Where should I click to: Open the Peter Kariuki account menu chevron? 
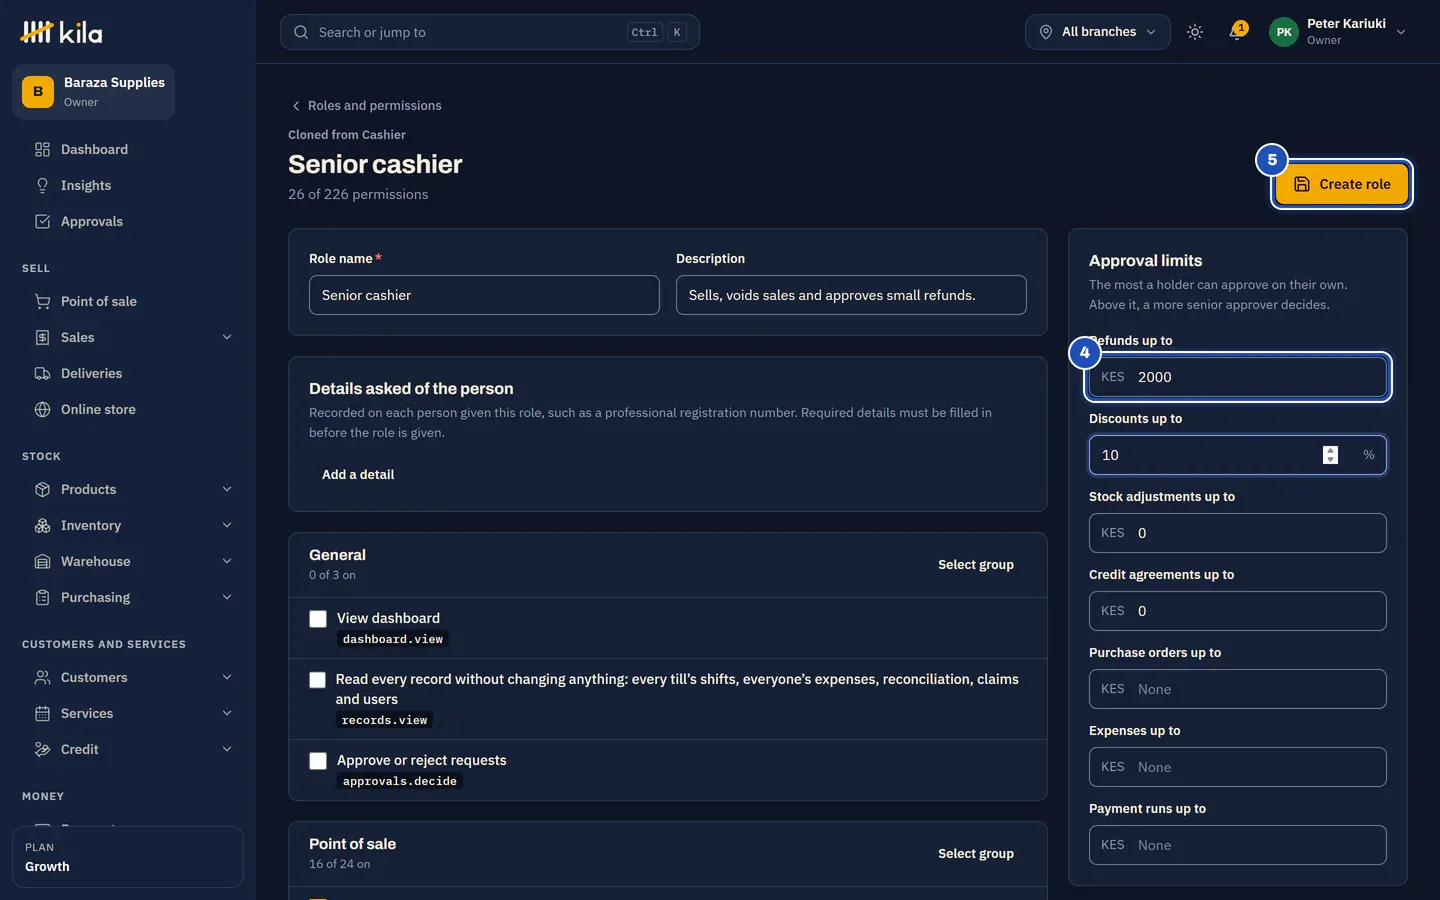coord(1401,32)
